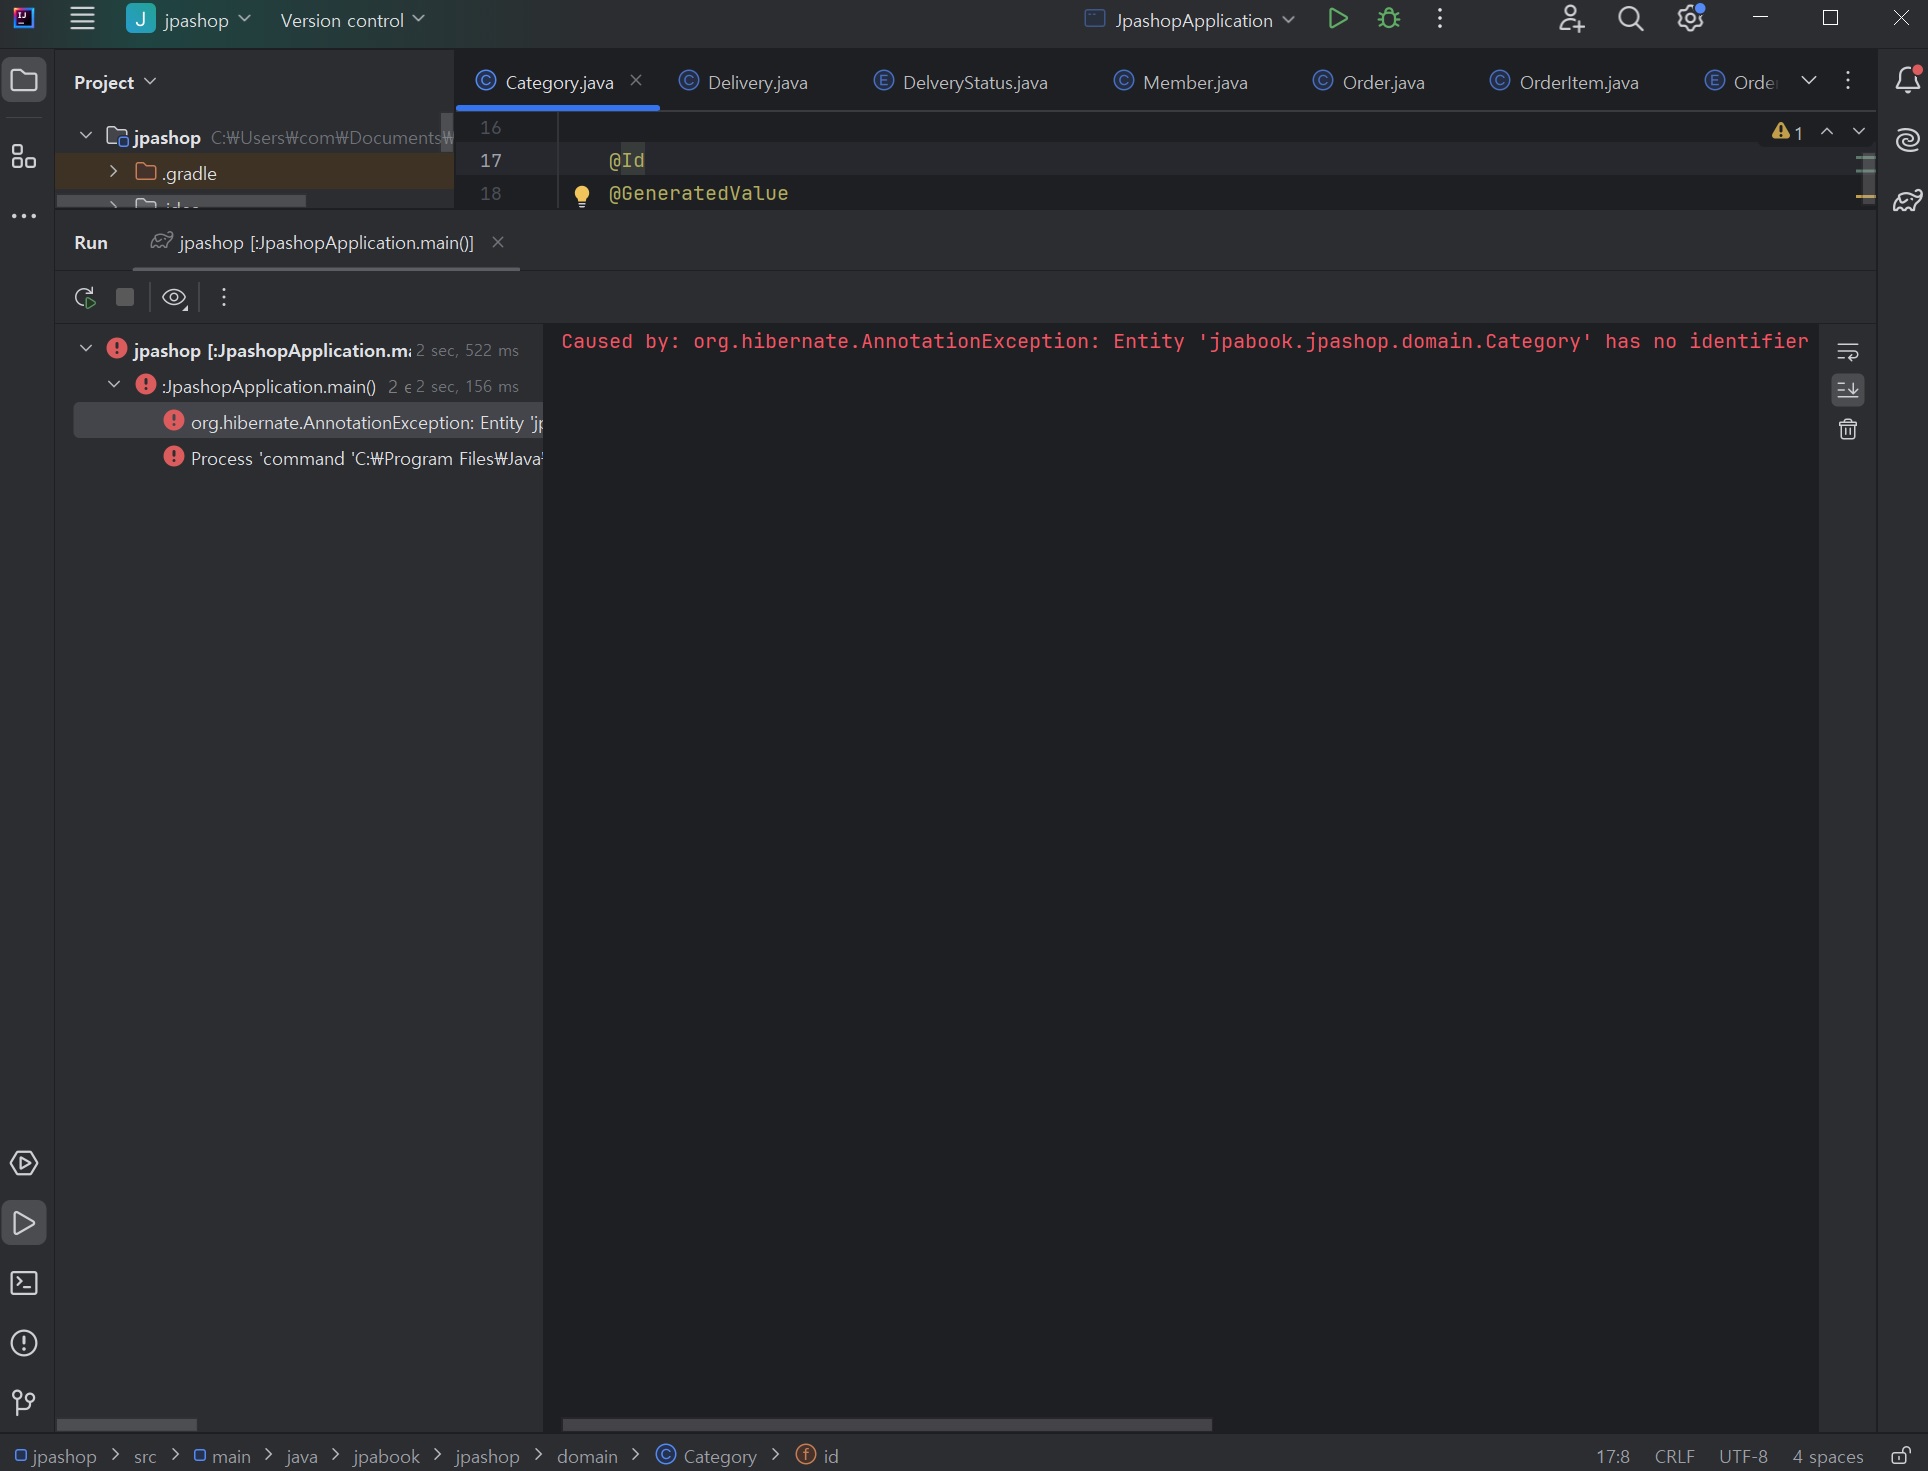The width and height of the screenshot is (1928, 1471).
Task: Click console horizontal scrollbar
Action: tap(887, 1424)
